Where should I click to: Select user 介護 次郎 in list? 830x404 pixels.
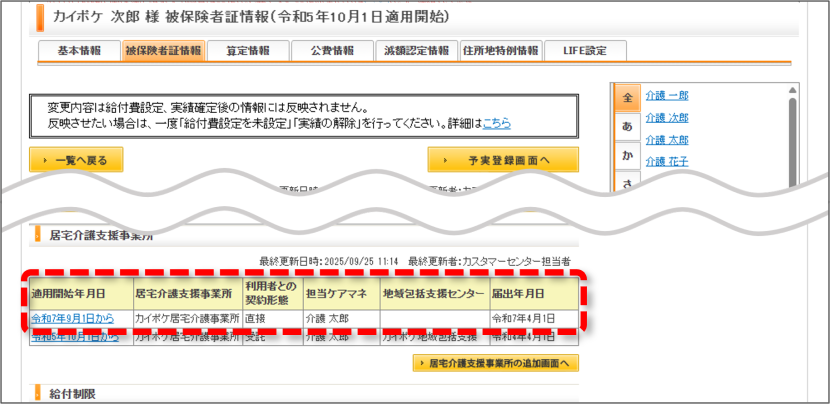[x=667, y=118]
